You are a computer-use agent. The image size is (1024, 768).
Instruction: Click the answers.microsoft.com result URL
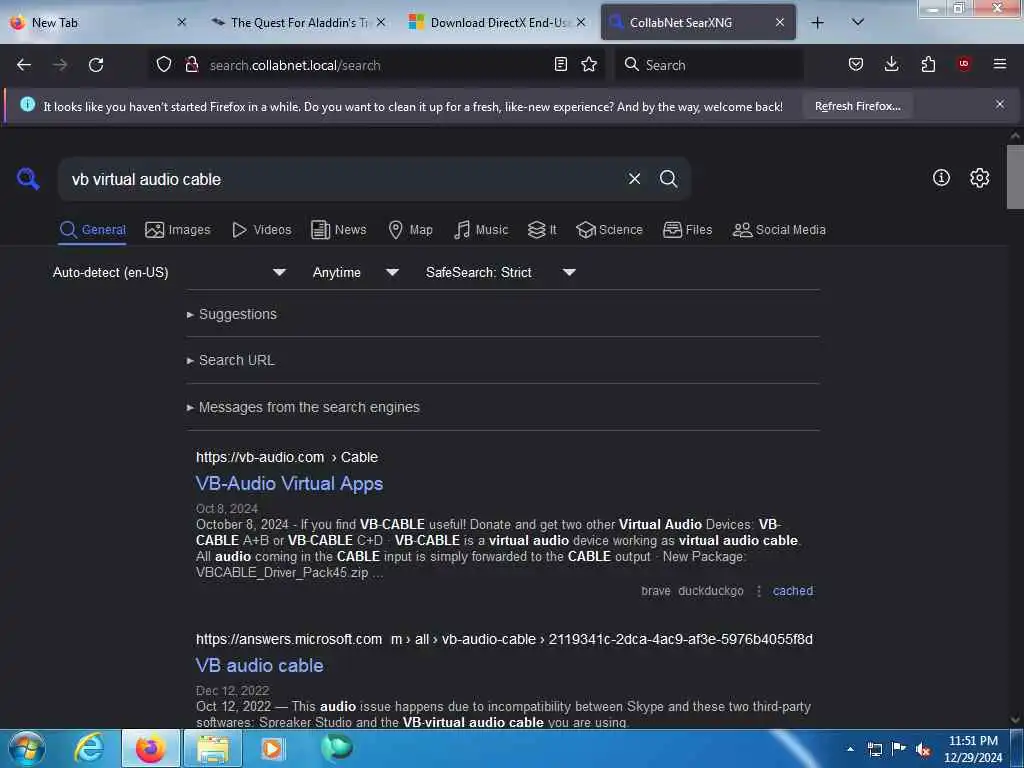pos(504,639)
